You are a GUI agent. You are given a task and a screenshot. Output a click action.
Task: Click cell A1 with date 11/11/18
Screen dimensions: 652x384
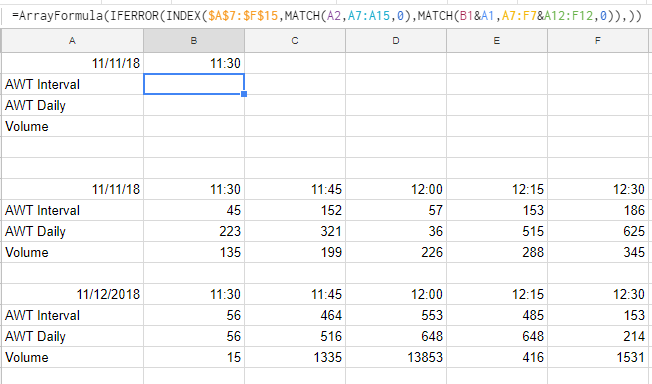72,63
